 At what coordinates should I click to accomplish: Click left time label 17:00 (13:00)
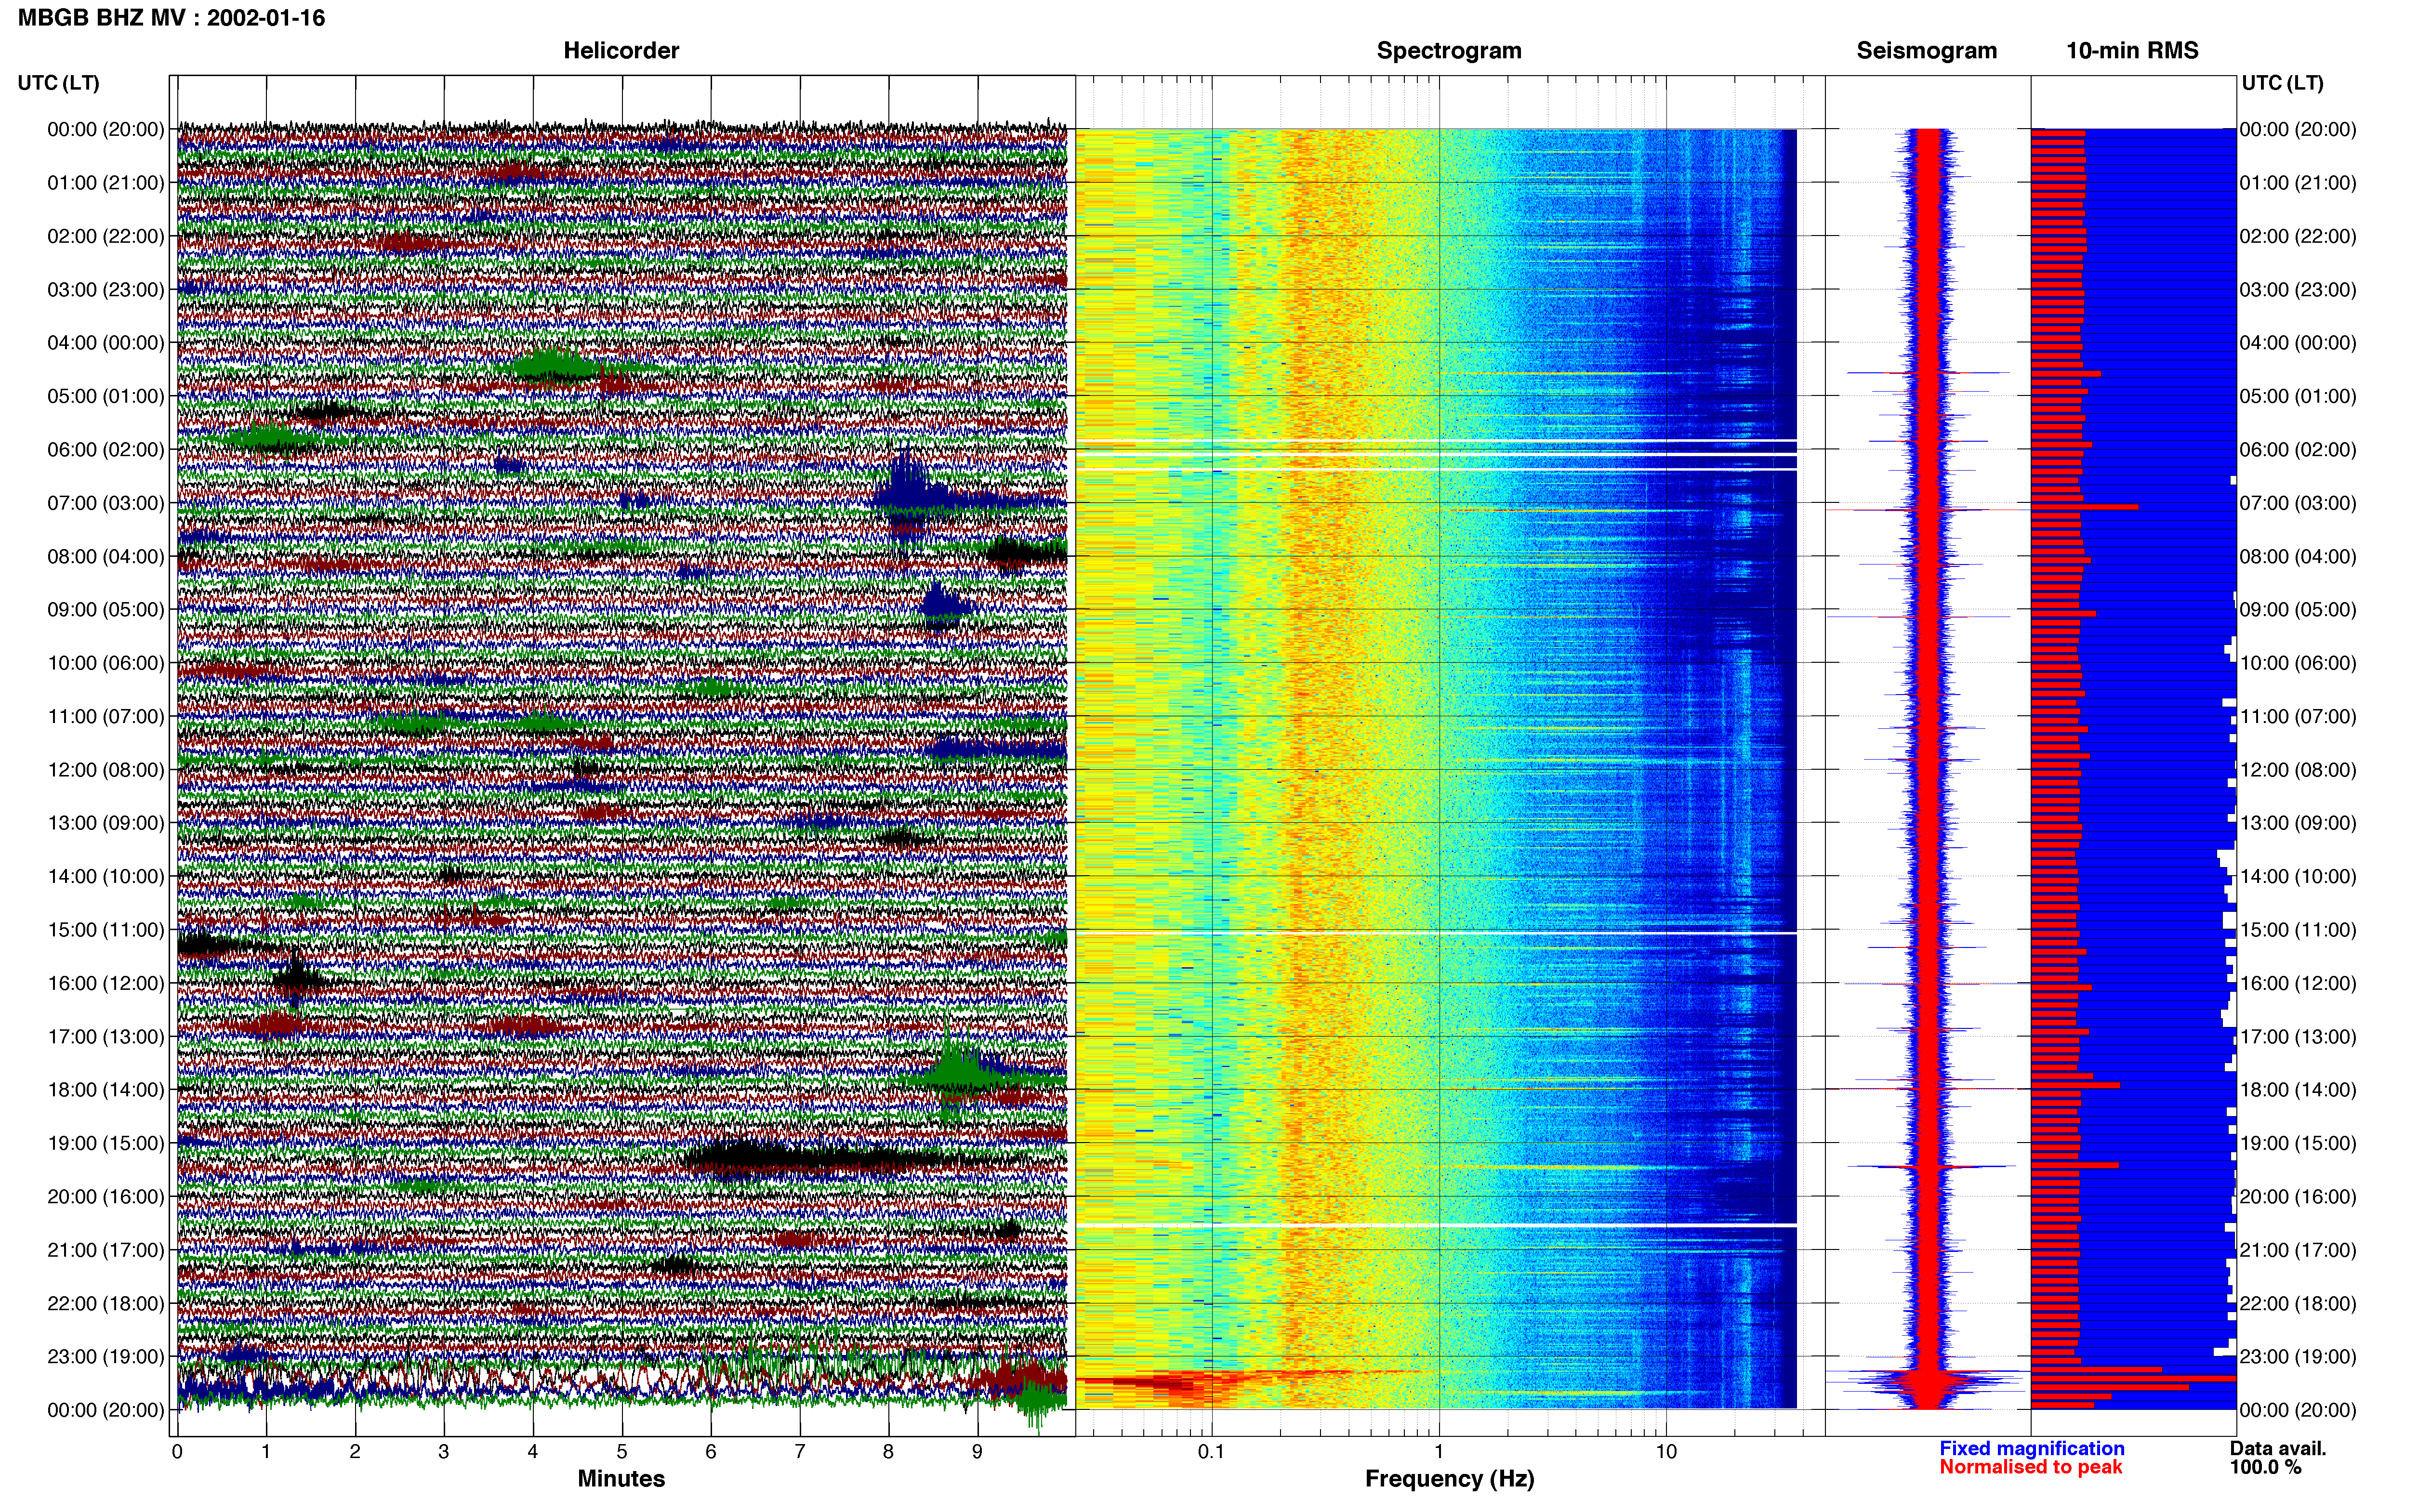pos(106,1036)
